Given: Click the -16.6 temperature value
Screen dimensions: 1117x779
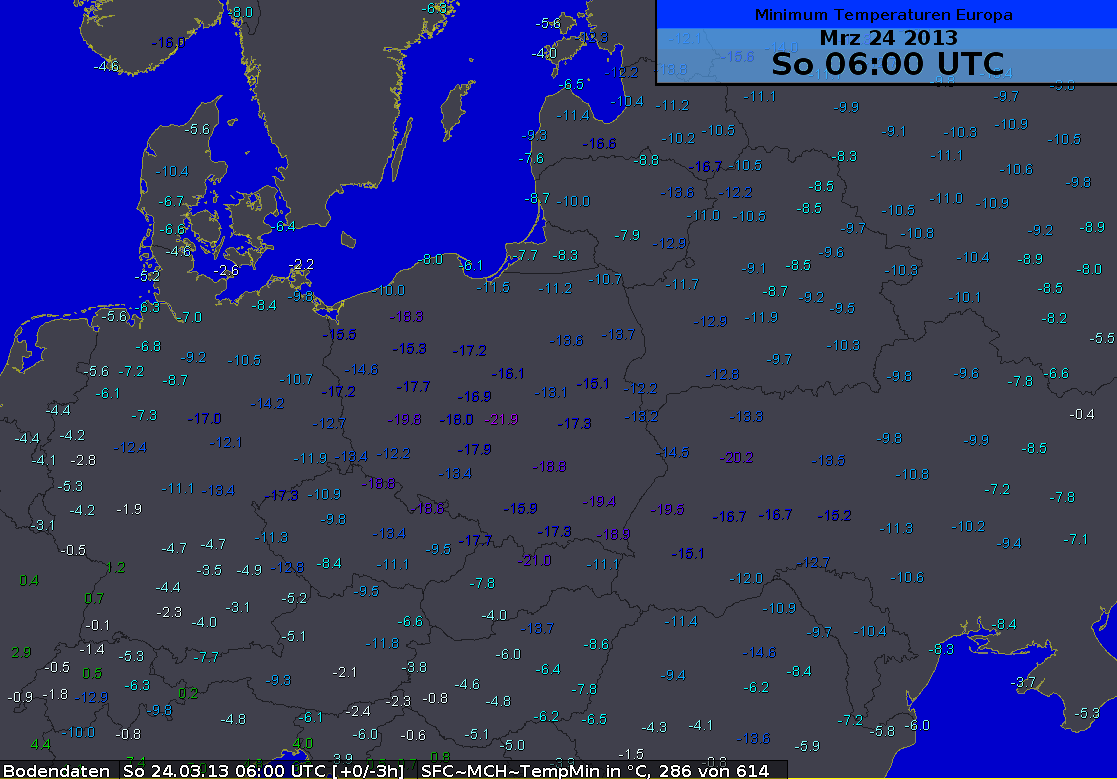Looking at the screenshot, I should click(x=598, y=143).
